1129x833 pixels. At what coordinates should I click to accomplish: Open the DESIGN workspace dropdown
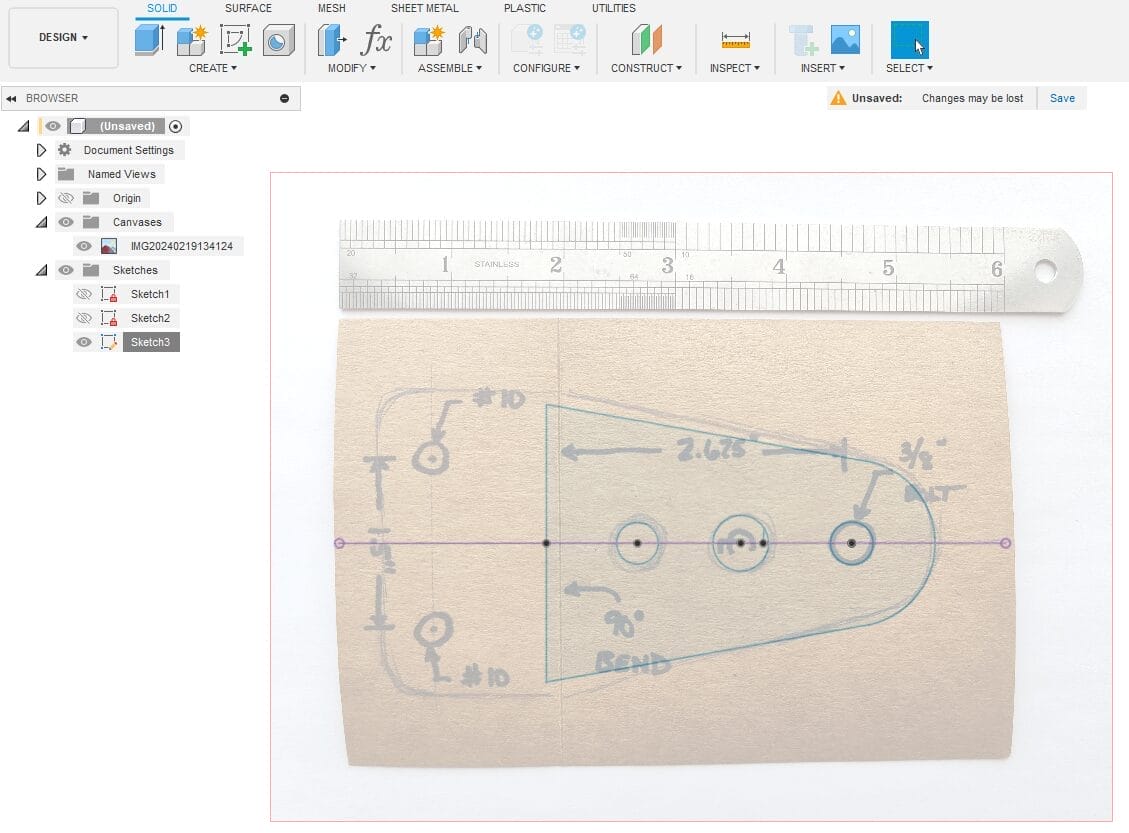coord(63,37)
